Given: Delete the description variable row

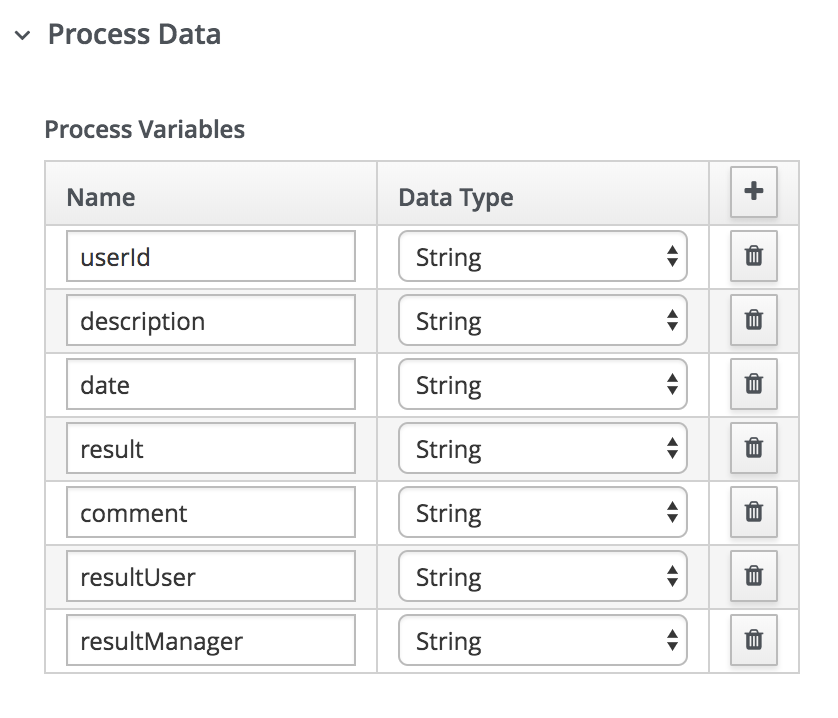Looking at the screenshot, I should (x=754, y=321).
